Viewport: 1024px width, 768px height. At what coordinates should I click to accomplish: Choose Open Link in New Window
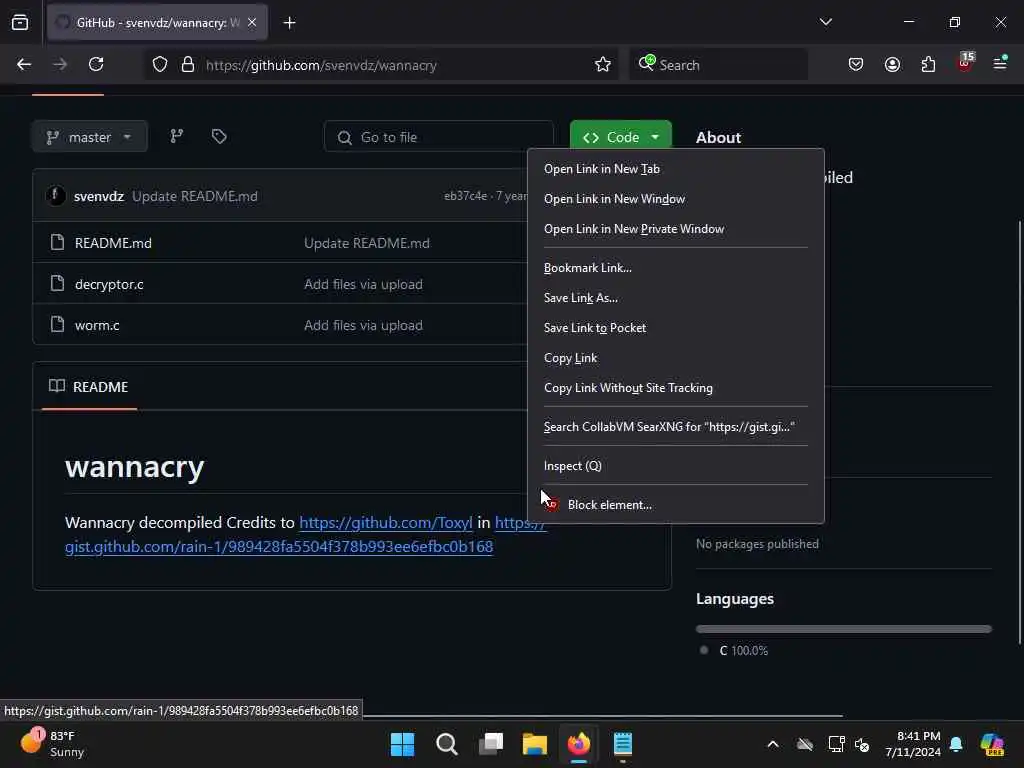click(x=676, y=199)
